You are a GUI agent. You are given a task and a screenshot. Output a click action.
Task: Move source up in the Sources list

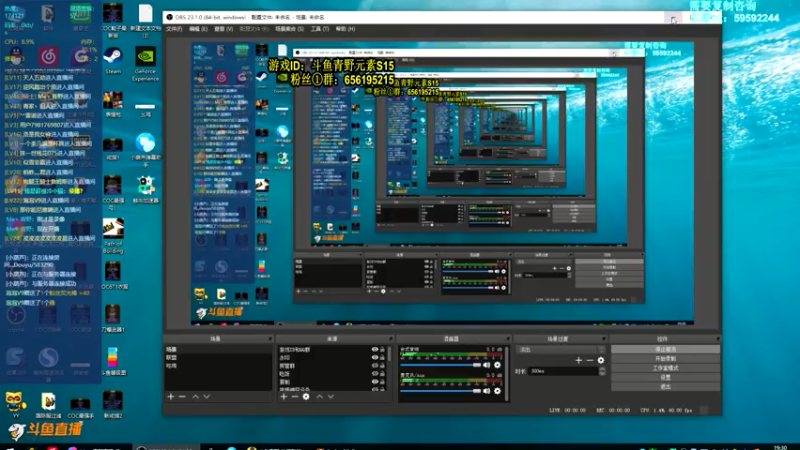[x=319, y=396]
